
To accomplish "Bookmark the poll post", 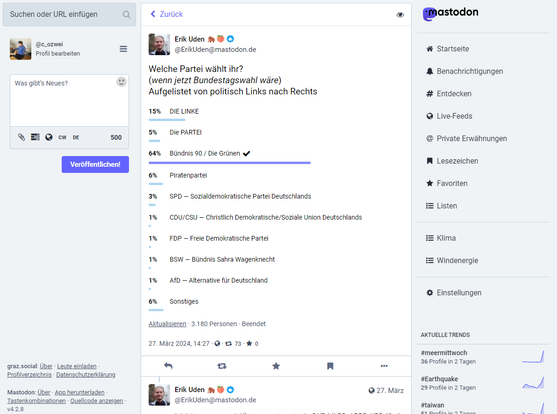I will point(330,366).
